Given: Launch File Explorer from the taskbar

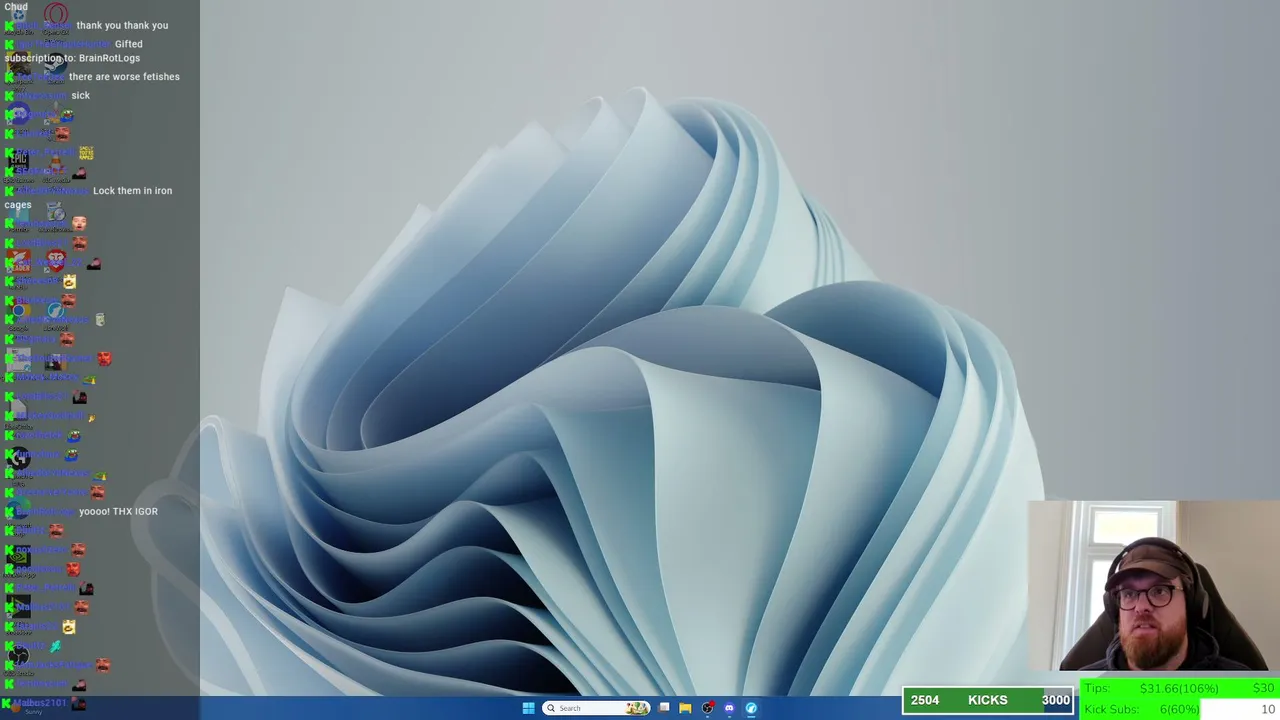Looking at the screenshot, I should pos(685,708).
